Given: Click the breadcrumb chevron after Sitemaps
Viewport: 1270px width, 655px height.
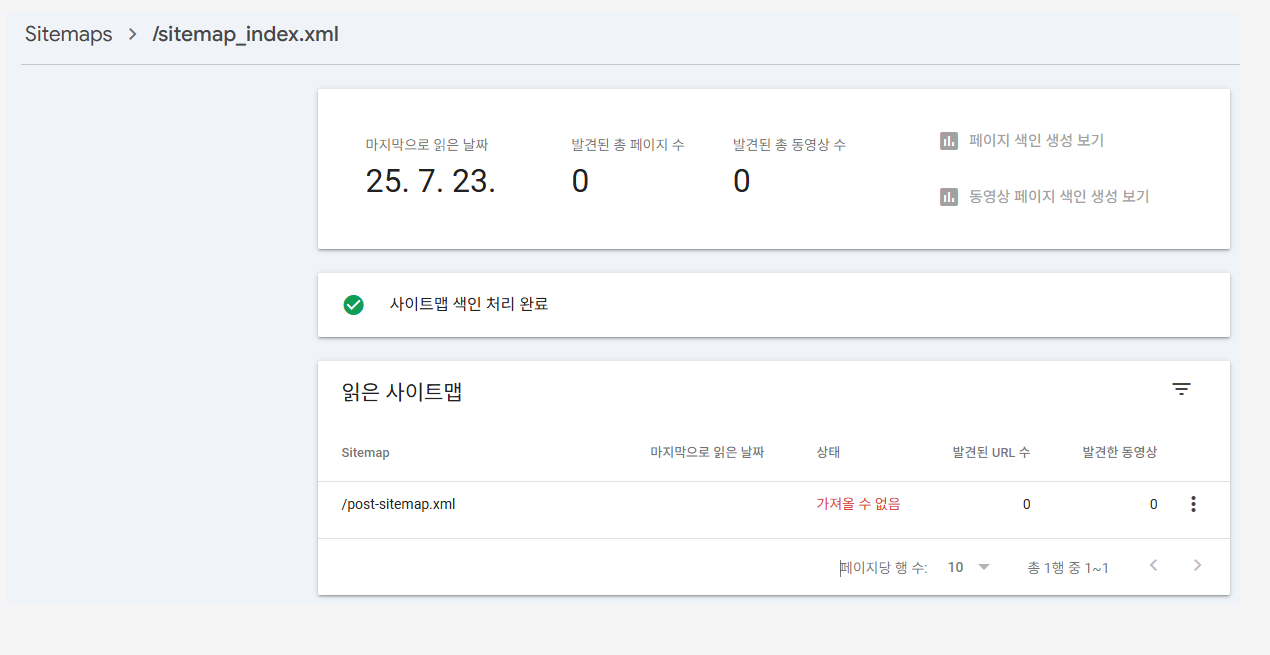Looking at the screenshot, I should pos(131,34).
